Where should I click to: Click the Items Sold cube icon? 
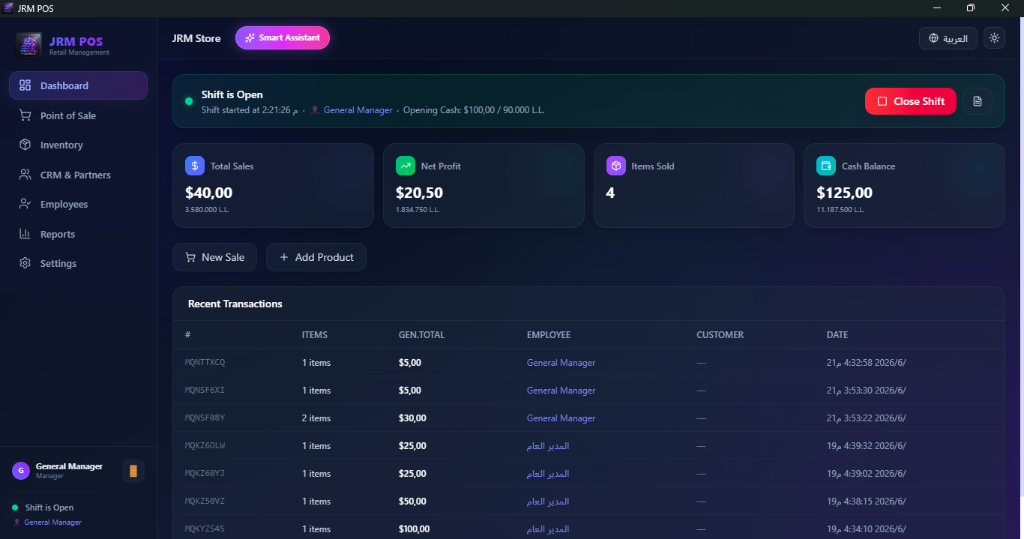pyautogui.click(x=616, y=166)
